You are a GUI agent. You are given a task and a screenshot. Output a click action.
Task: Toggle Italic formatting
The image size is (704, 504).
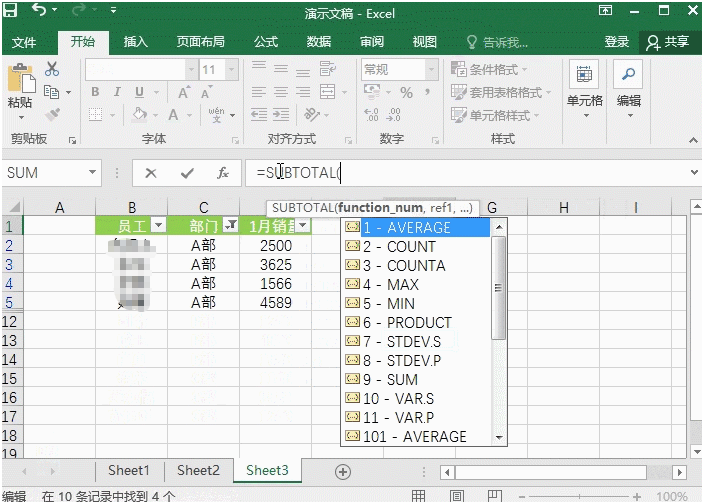click(x=117, y=92)
